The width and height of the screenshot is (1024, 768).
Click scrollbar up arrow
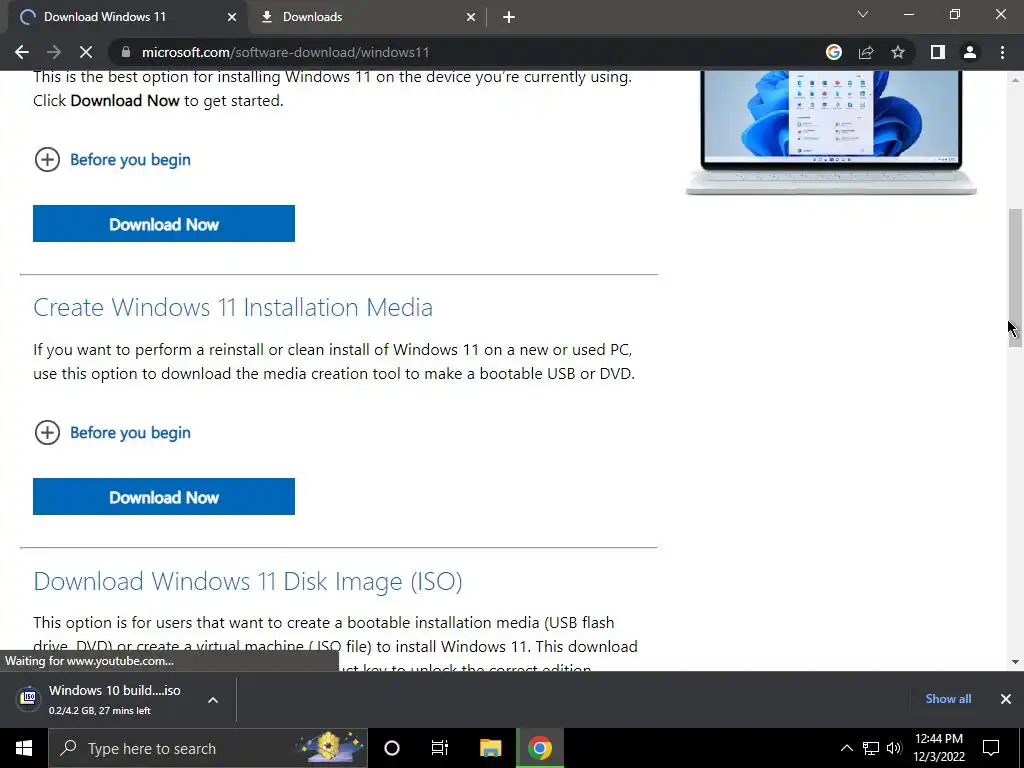pyautogui.click(x=1015, y=80)
